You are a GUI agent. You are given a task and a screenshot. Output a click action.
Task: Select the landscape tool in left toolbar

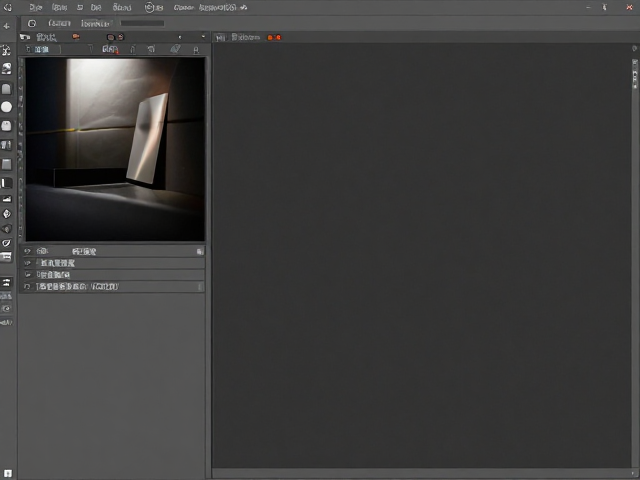point(7,199)
